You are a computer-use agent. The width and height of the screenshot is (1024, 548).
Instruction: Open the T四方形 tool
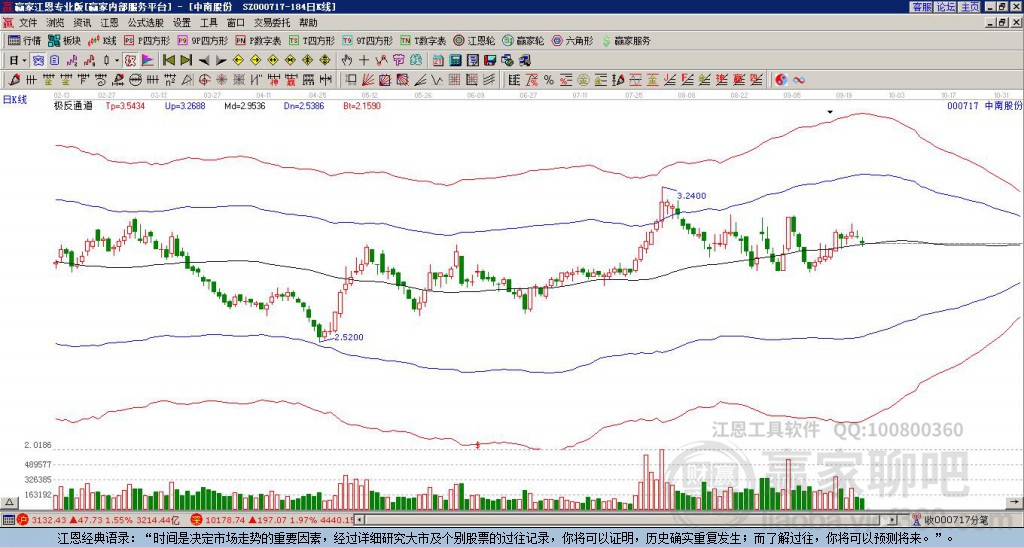point(312,40)
